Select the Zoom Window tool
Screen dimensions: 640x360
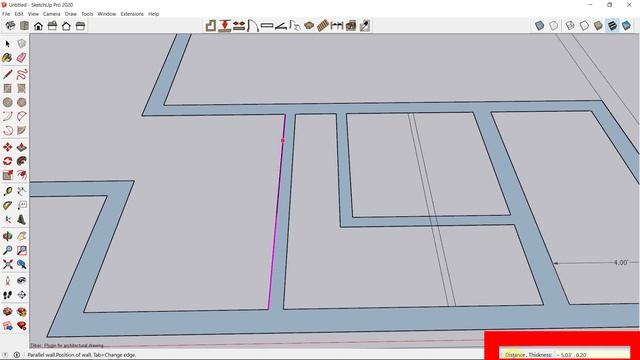tap(22, 250)
